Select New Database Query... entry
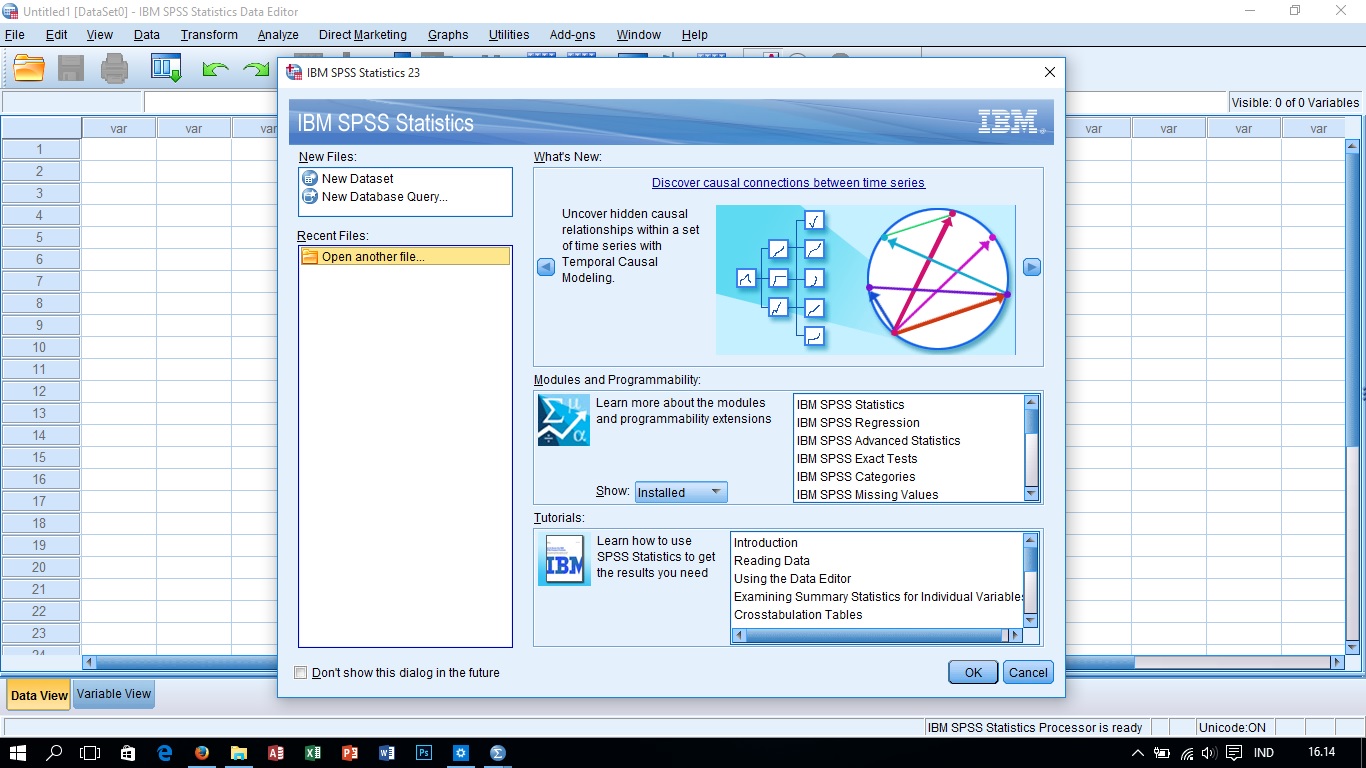Image resolution: width=1366 pixels, height=768 pixels. click(x=385, y=197)
